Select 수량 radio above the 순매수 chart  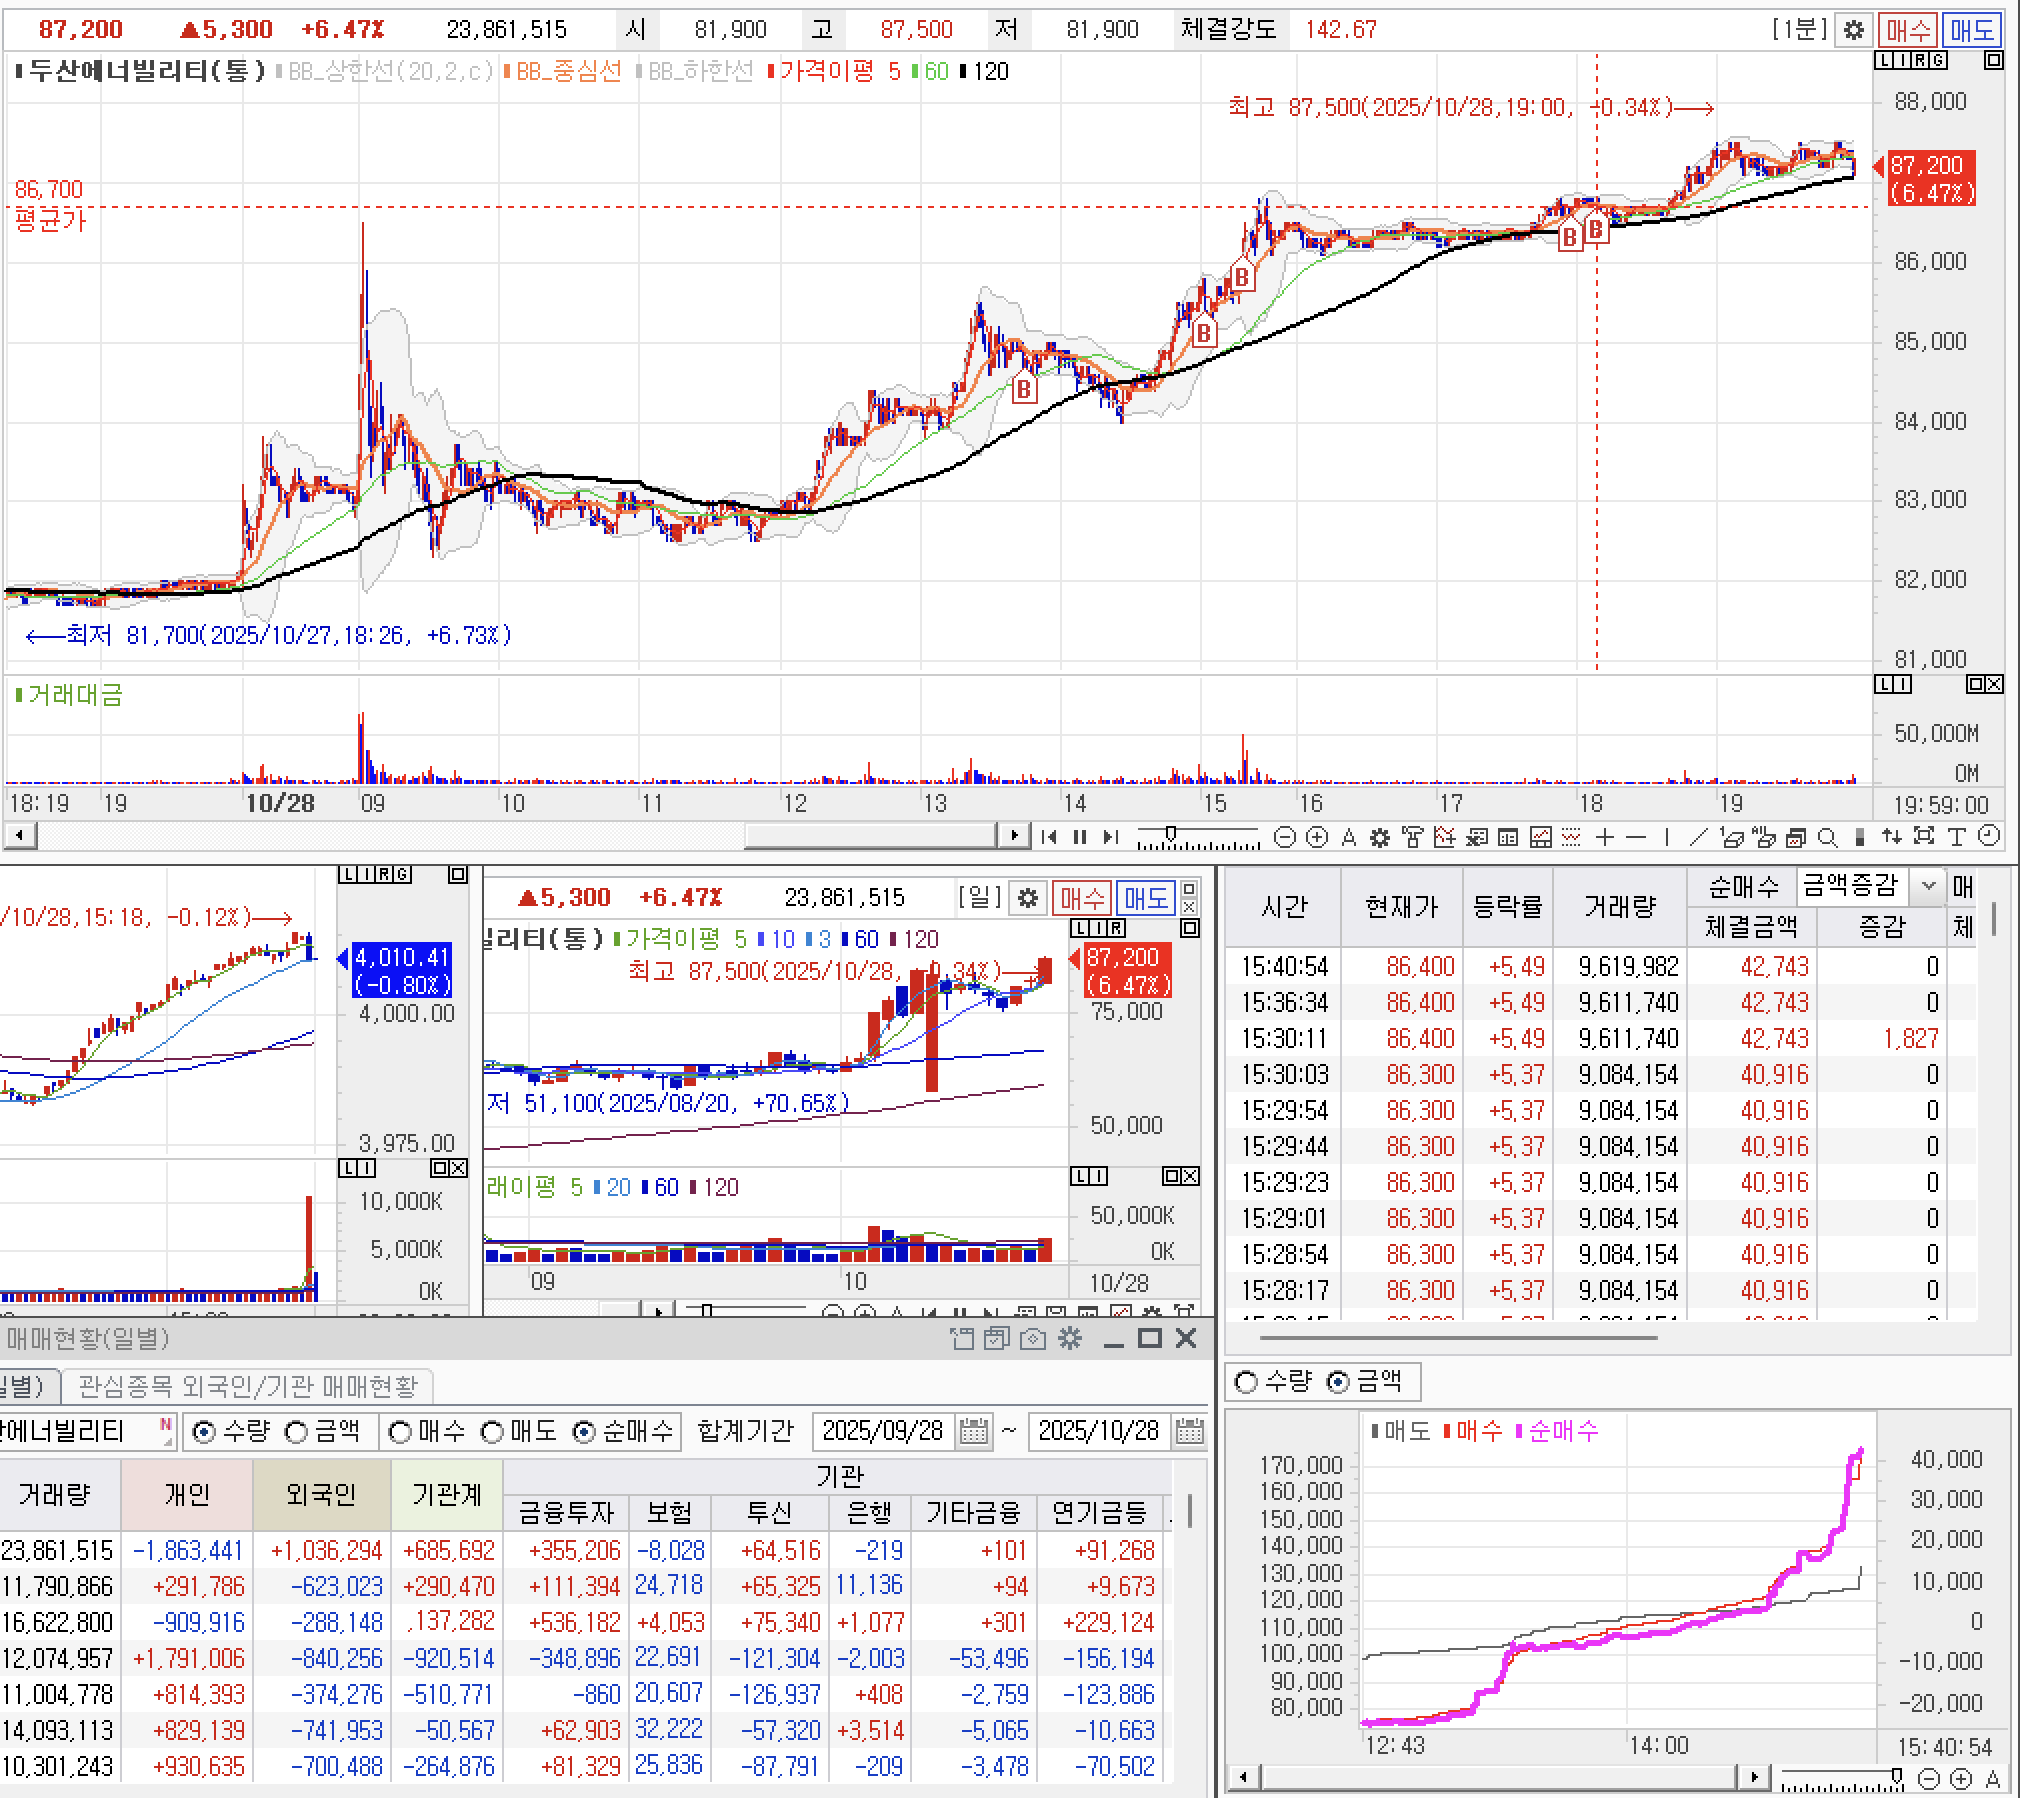1246,1382
